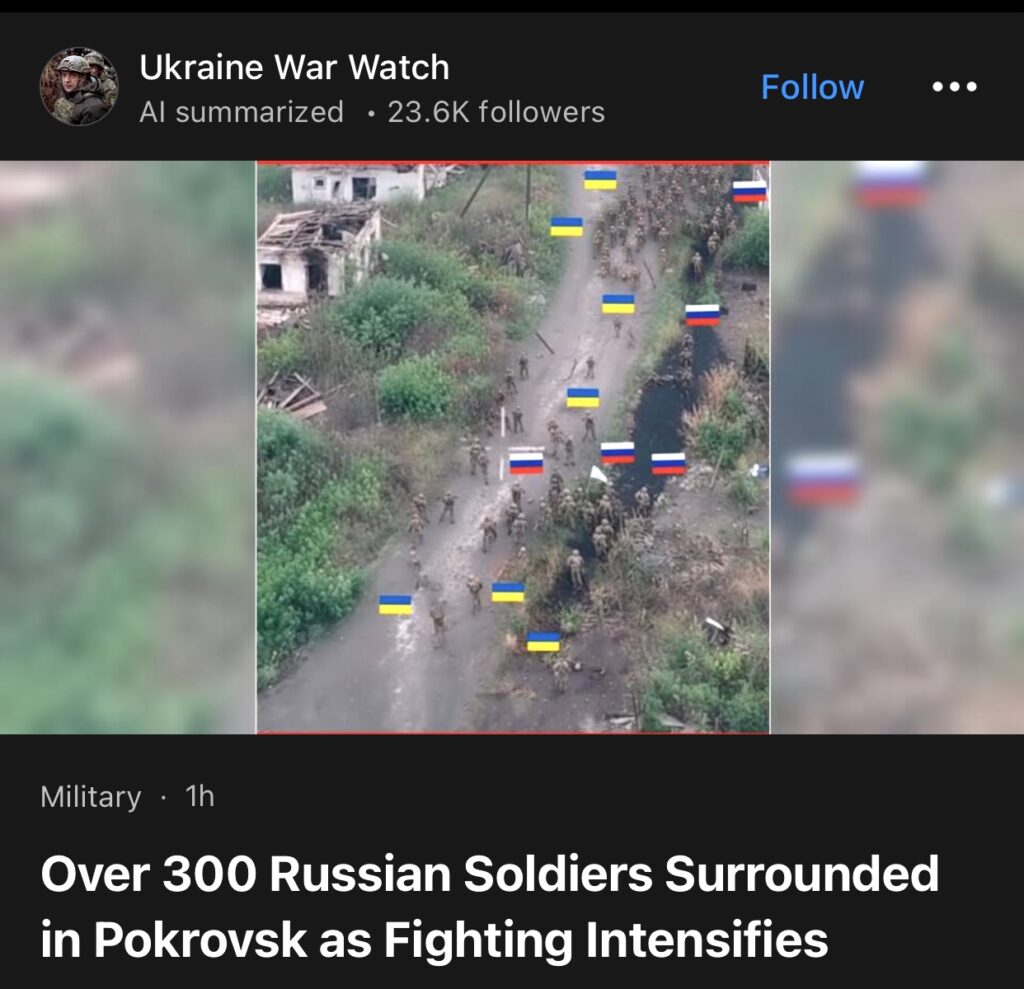Tap the leftmost Ukrainian flag by the roadside

[396, 605]
